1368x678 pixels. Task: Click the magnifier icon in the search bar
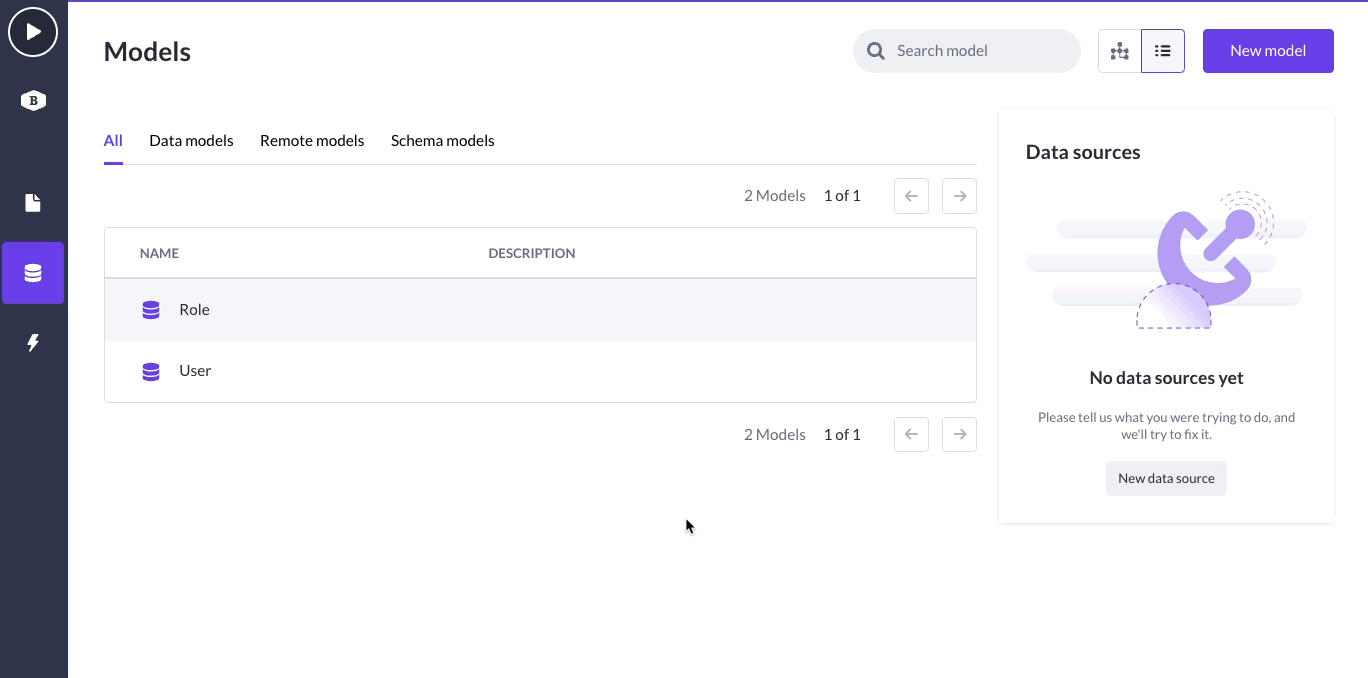pyautogui.click(x=875, y=50)
